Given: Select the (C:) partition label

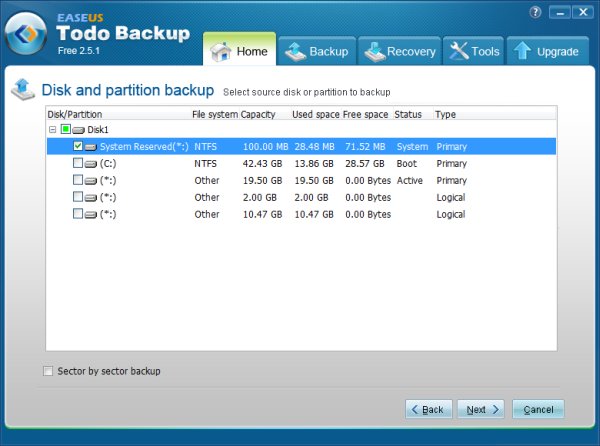Looking at the screenshot, I should tap(108, 164).
